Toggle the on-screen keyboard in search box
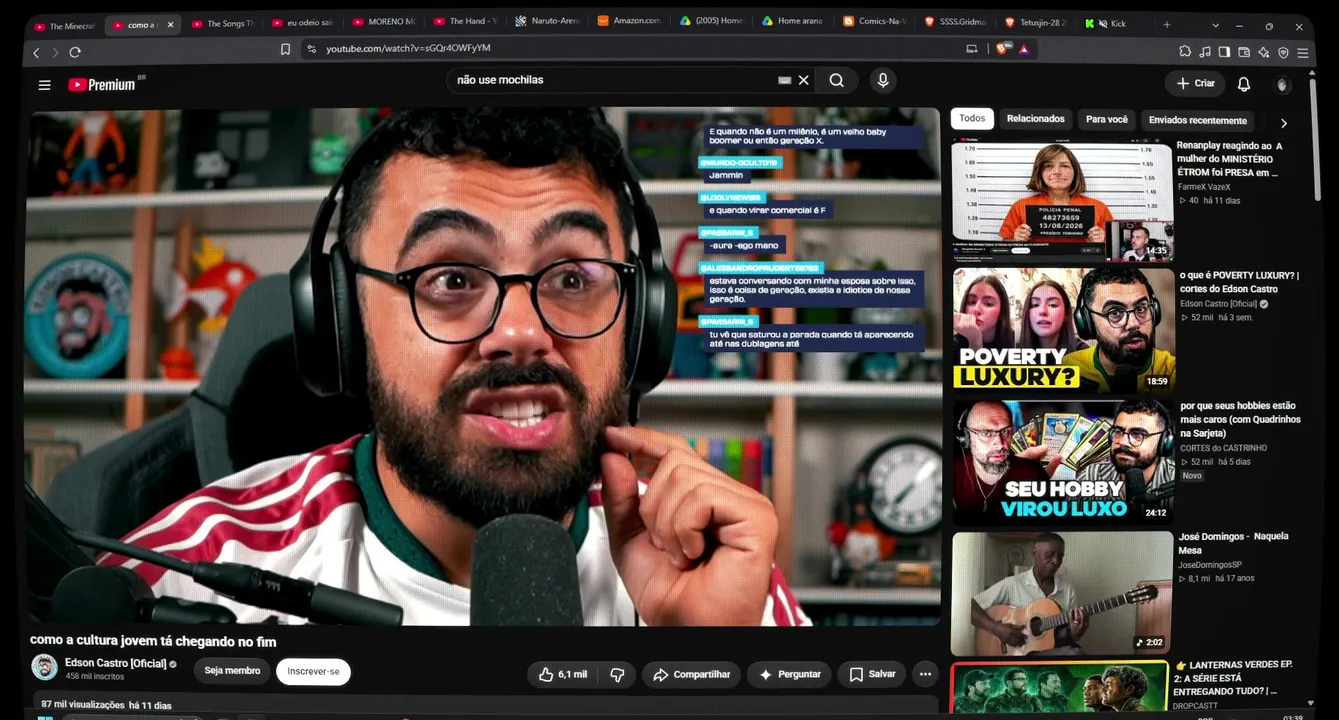Image resolution: width=1339 pixels, height=720 pixels. [x=784, y=80]
